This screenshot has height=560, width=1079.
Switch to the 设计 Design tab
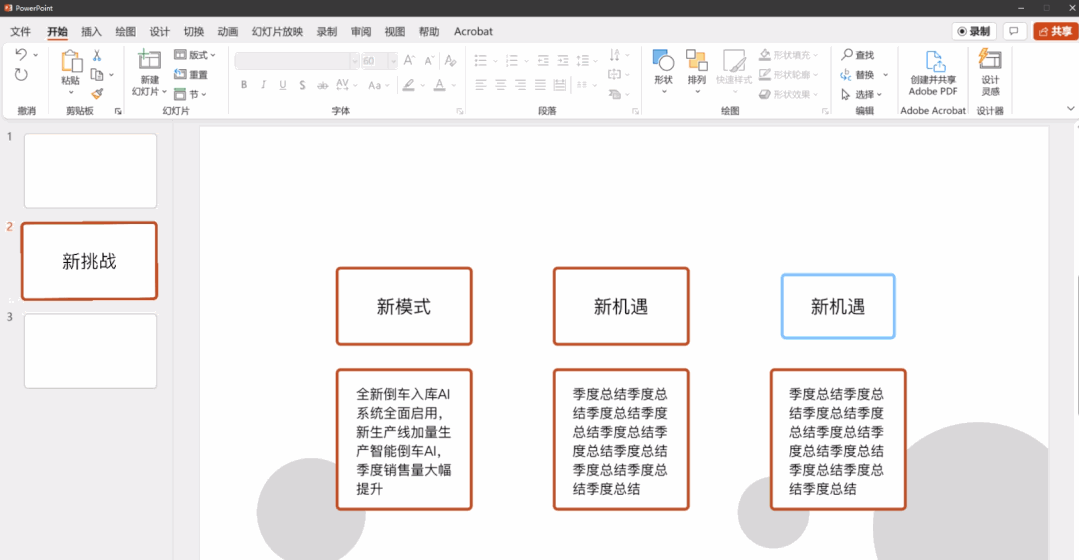pos(160,32)
